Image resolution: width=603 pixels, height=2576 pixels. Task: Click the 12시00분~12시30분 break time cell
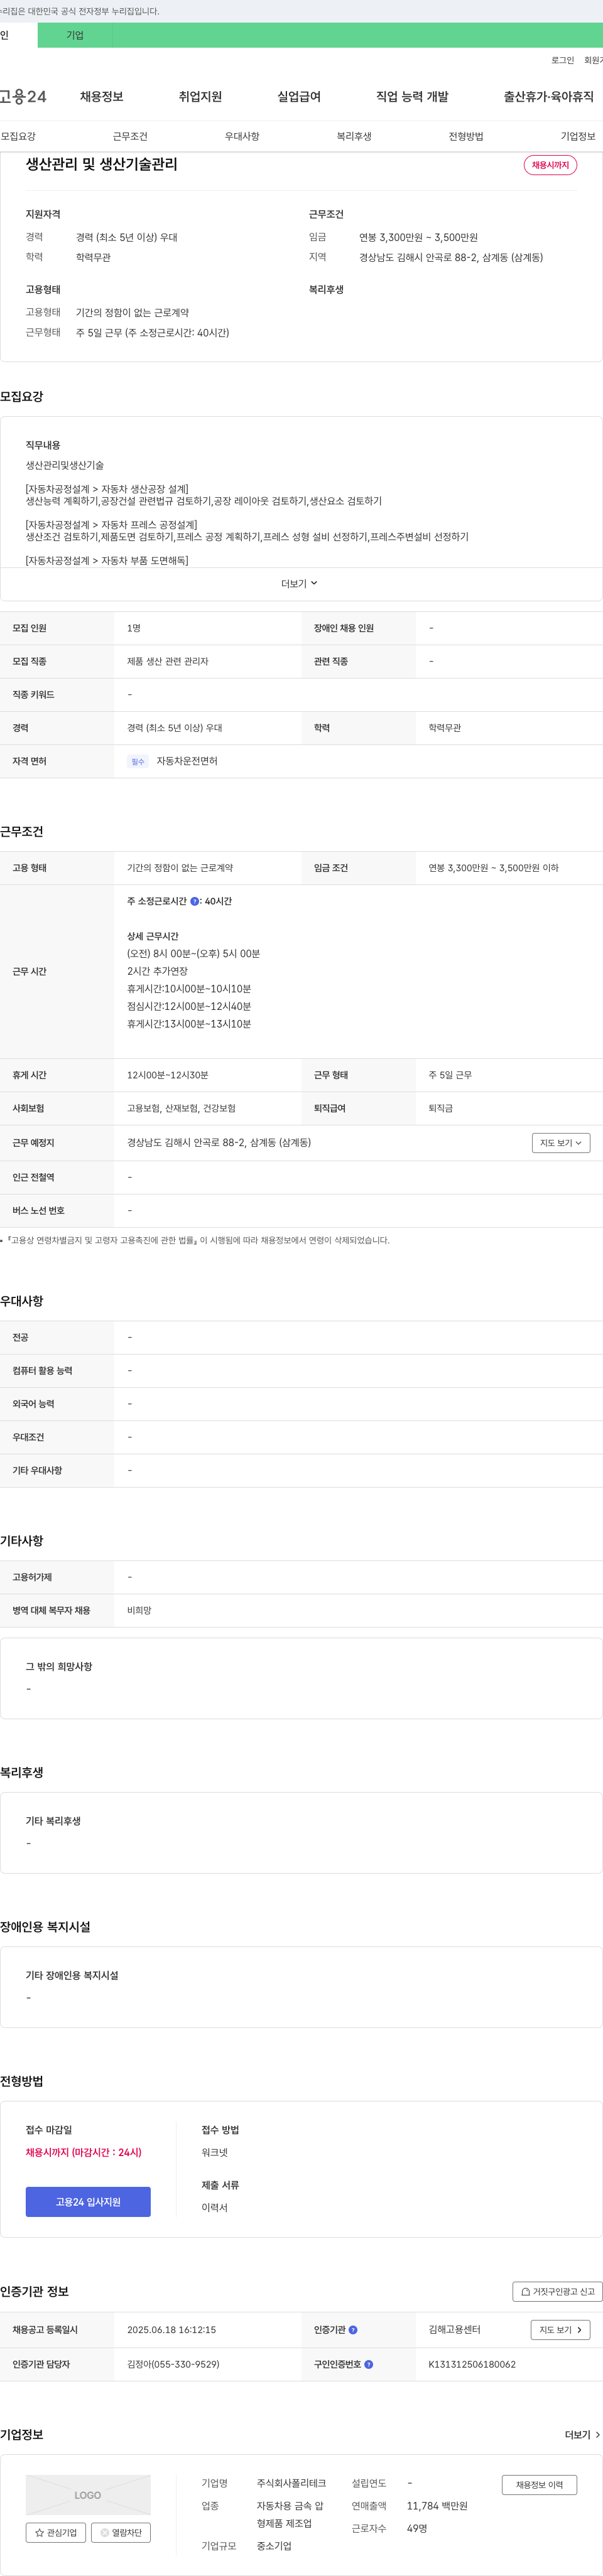[167, 1076]
